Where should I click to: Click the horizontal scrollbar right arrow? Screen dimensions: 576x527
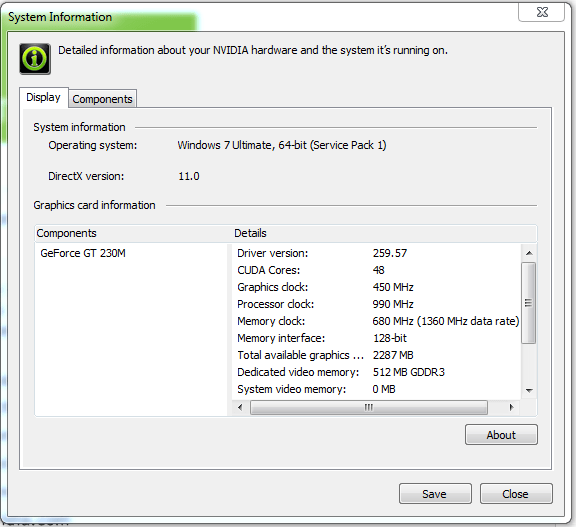tap(511, 407)
